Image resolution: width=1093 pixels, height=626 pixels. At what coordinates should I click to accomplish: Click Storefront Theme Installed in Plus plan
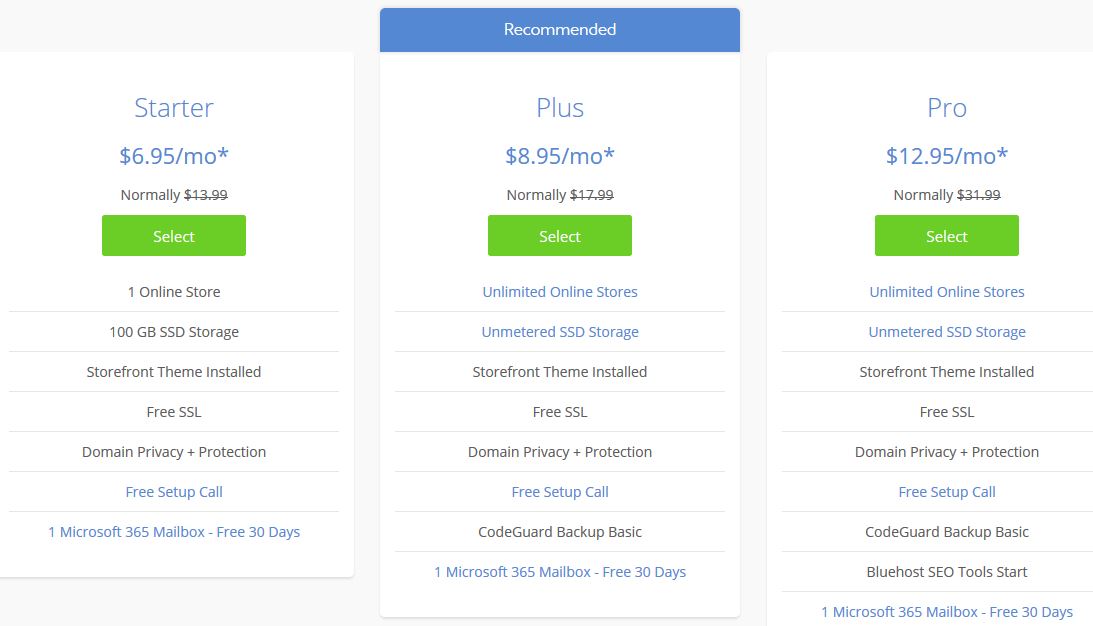[560, 372]
